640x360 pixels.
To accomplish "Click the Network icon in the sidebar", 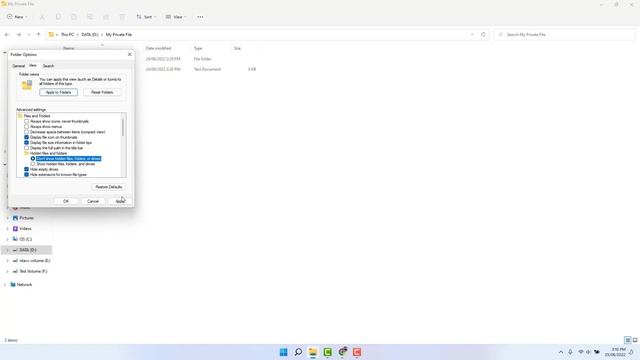I will coord(13,284).
